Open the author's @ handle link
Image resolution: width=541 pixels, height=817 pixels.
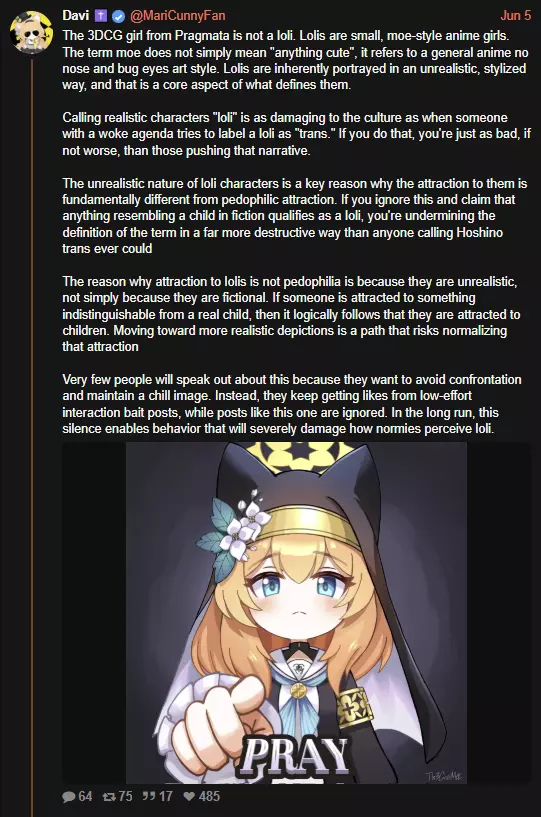[x=177, y=16]
